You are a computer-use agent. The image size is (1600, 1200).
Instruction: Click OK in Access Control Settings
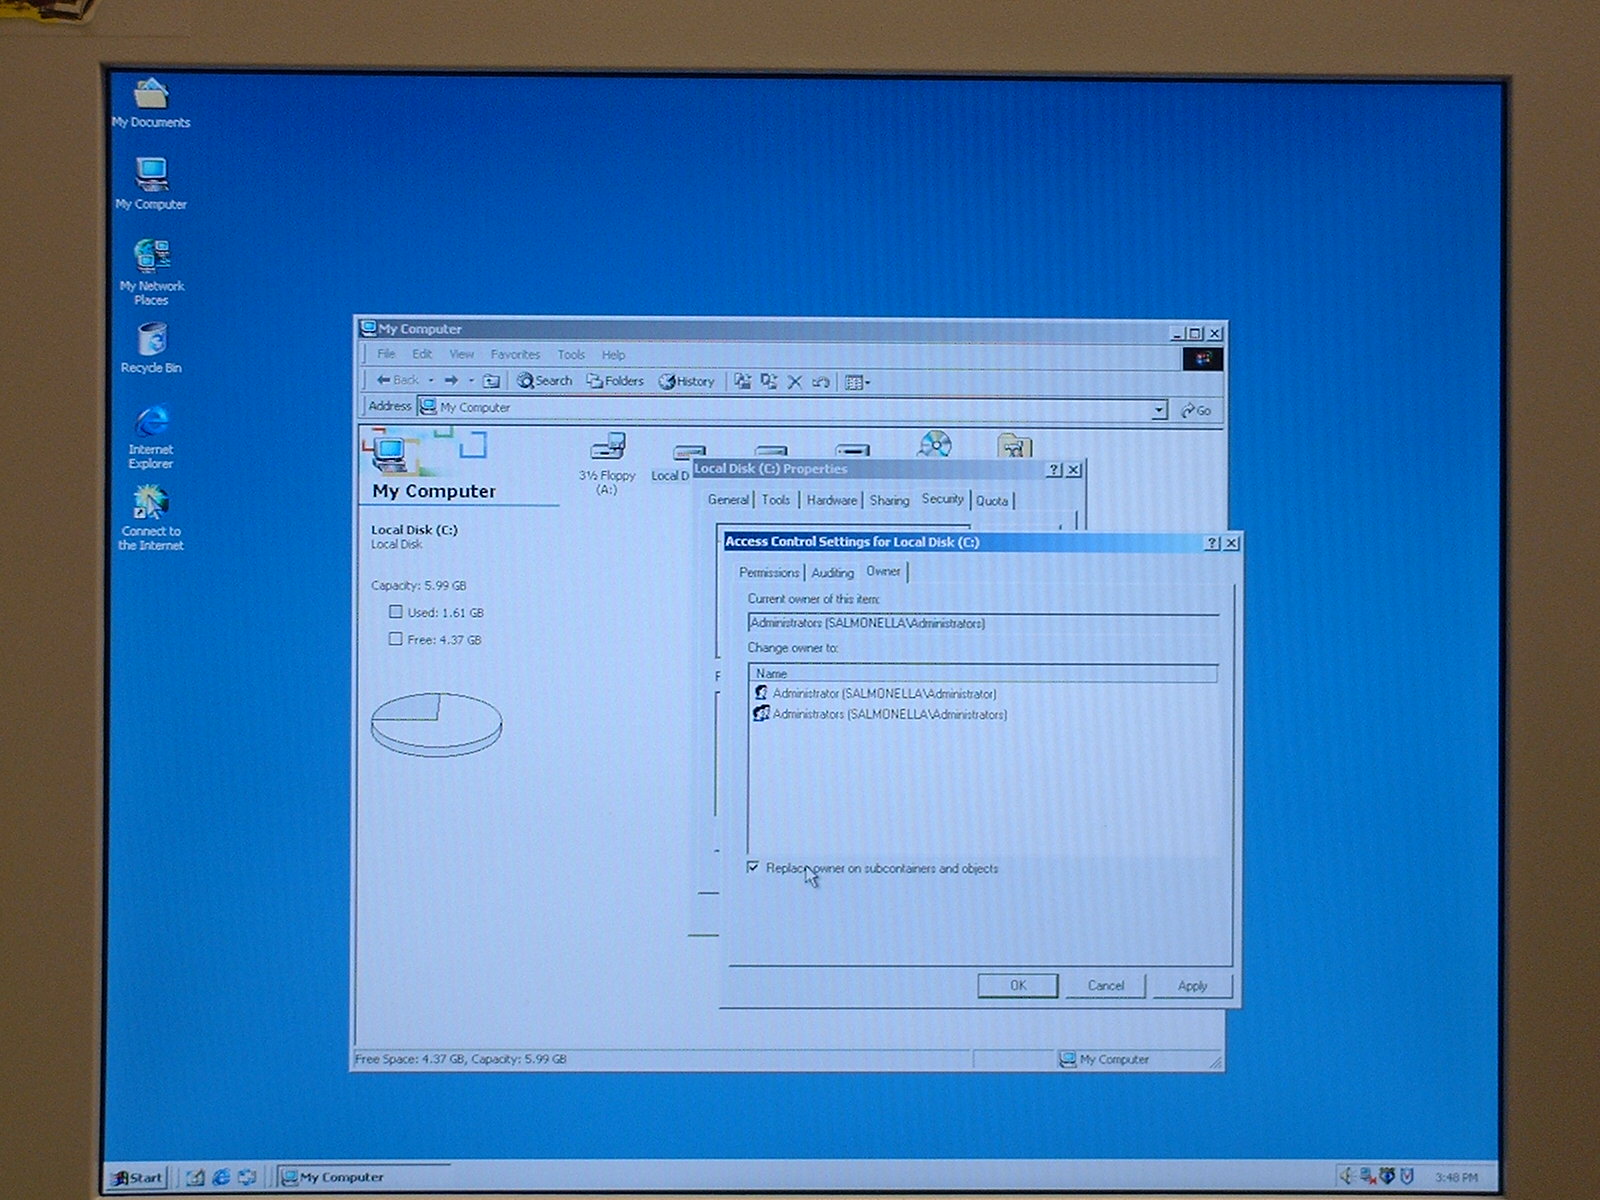(x=1017, y=985)
